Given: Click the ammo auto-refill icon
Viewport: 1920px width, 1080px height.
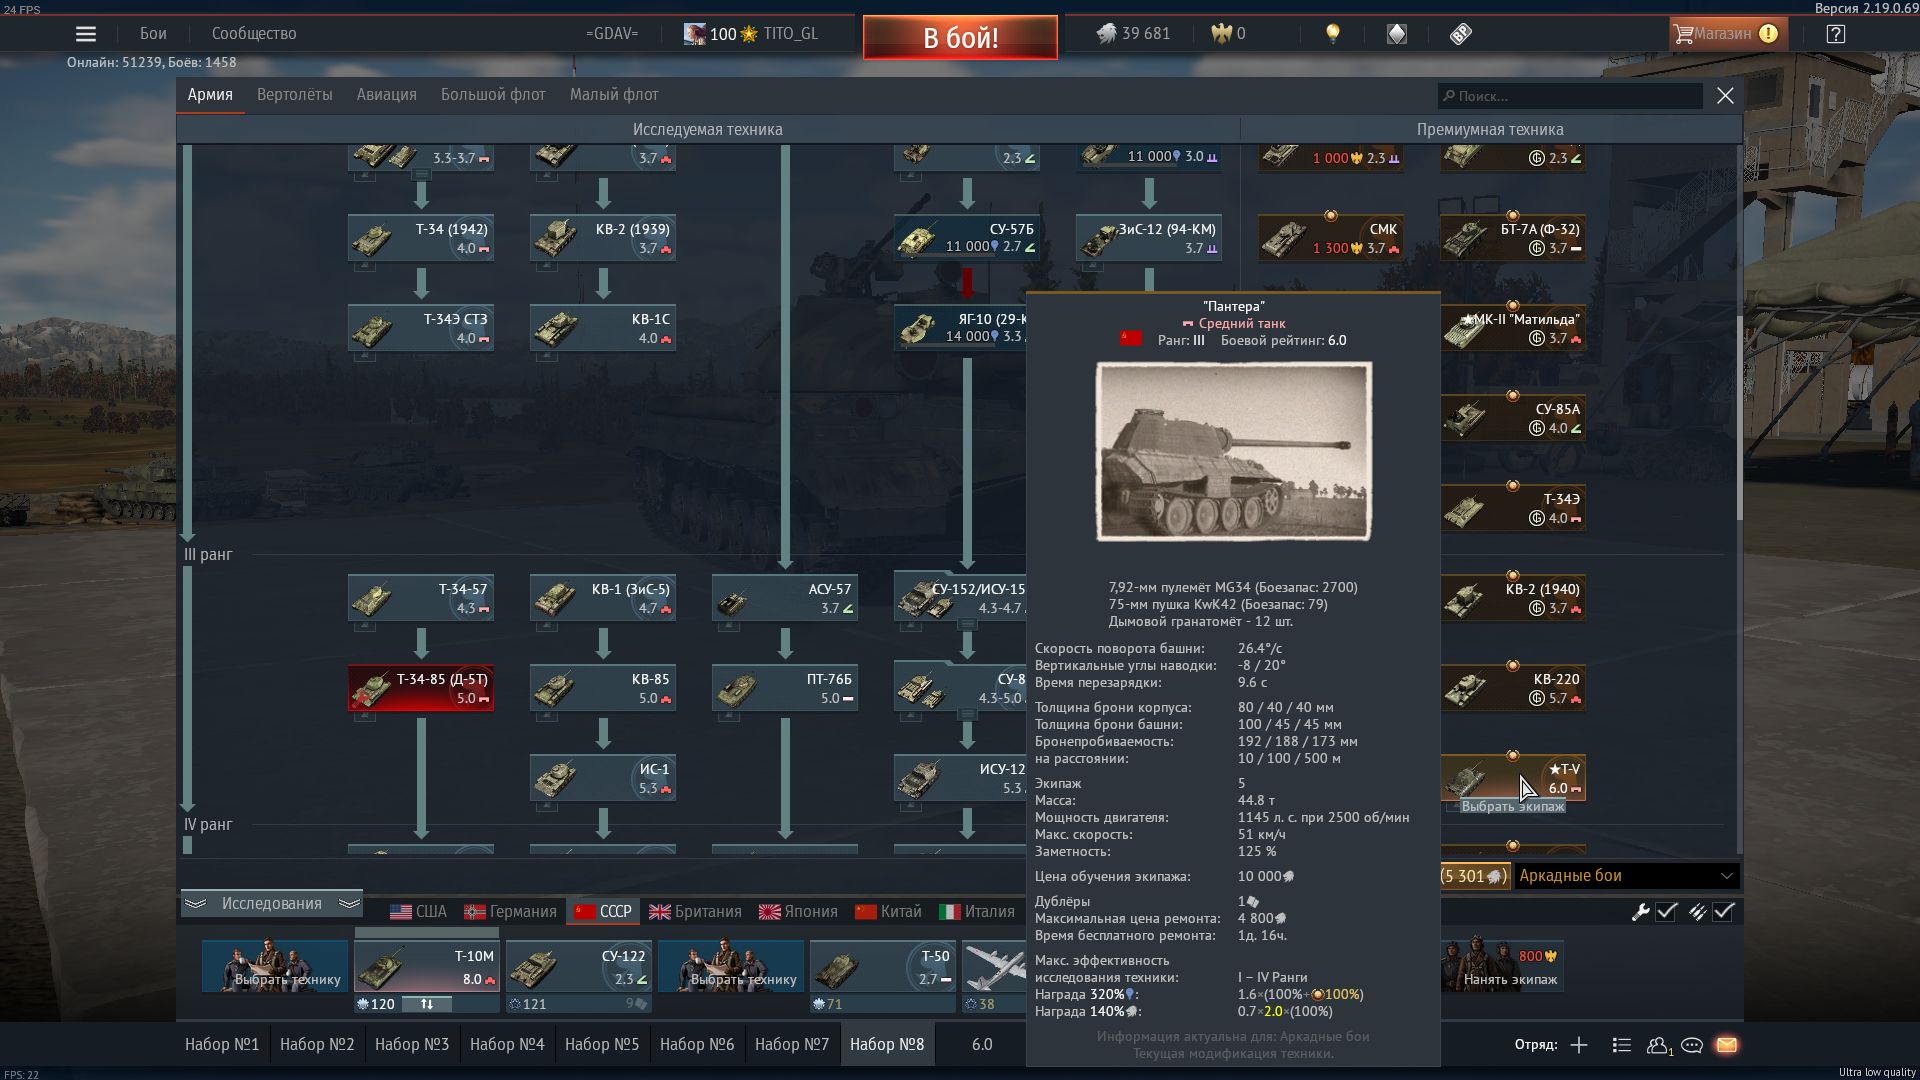Looking at the screenshot, I should [1697, 911].
